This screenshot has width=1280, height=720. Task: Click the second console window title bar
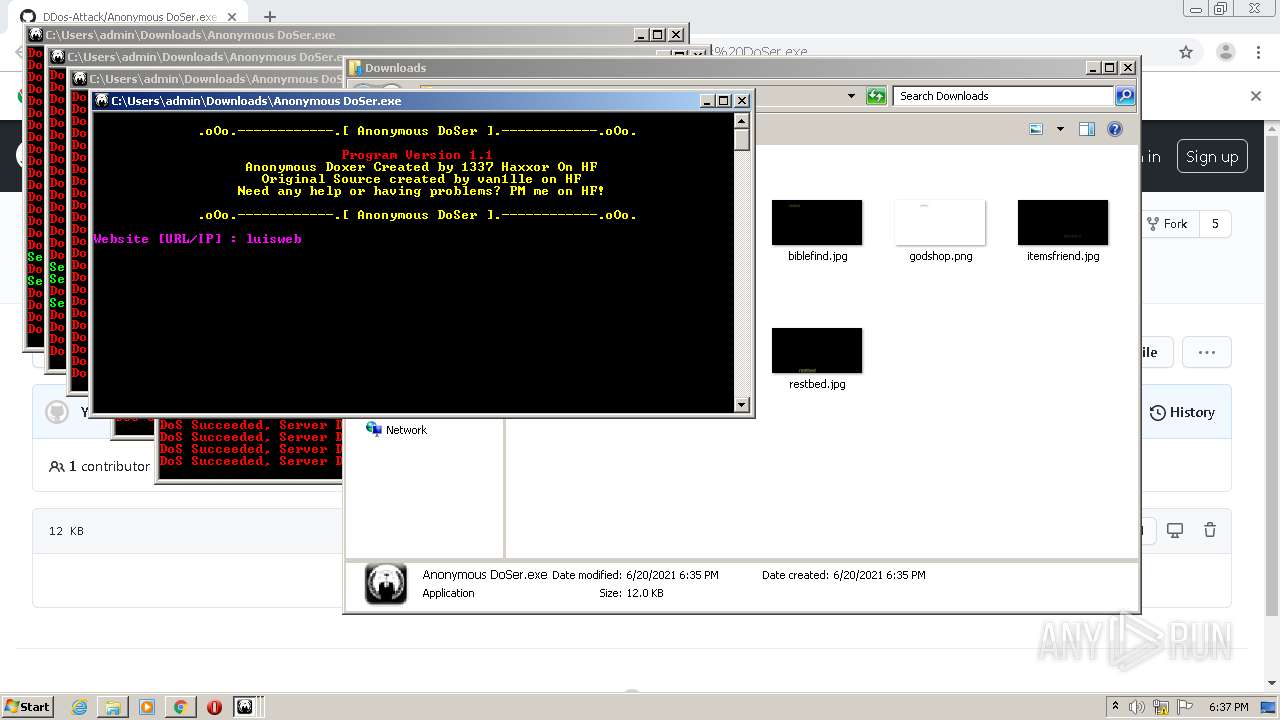click(x=200, y=57)
